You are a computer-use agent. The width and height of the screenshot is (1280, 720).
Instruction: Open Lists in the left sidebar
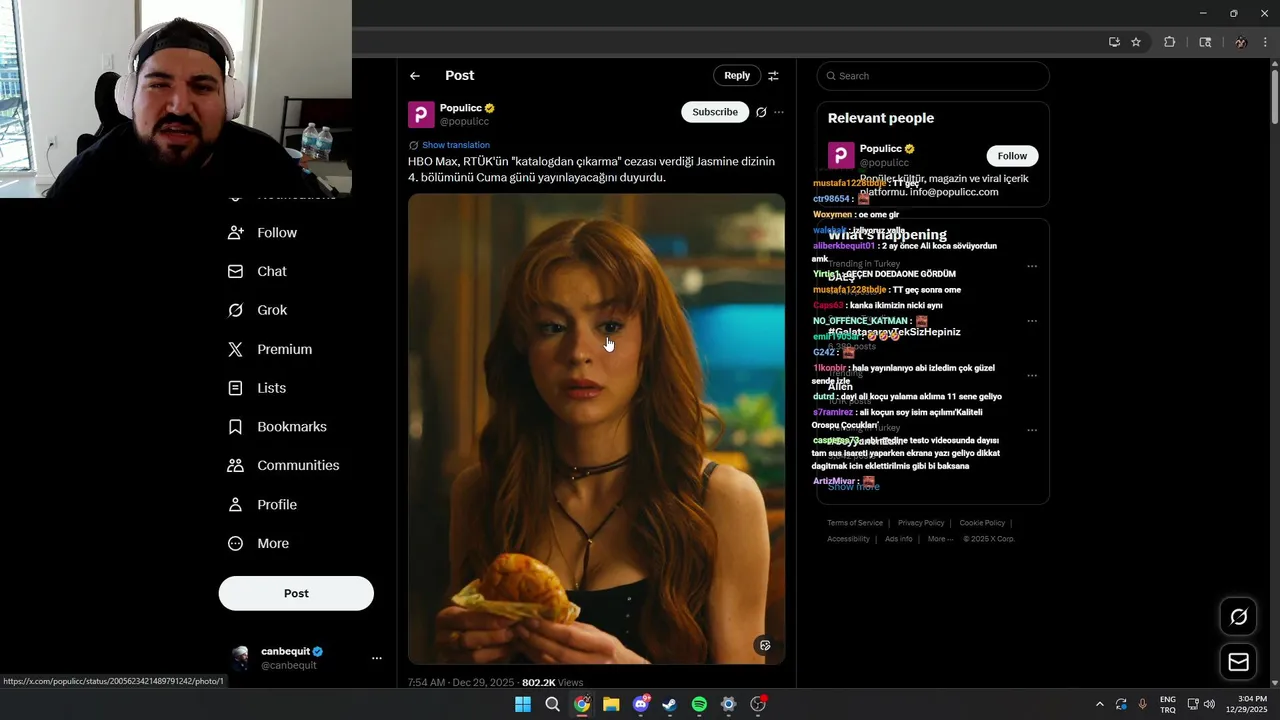click(258, 388)
